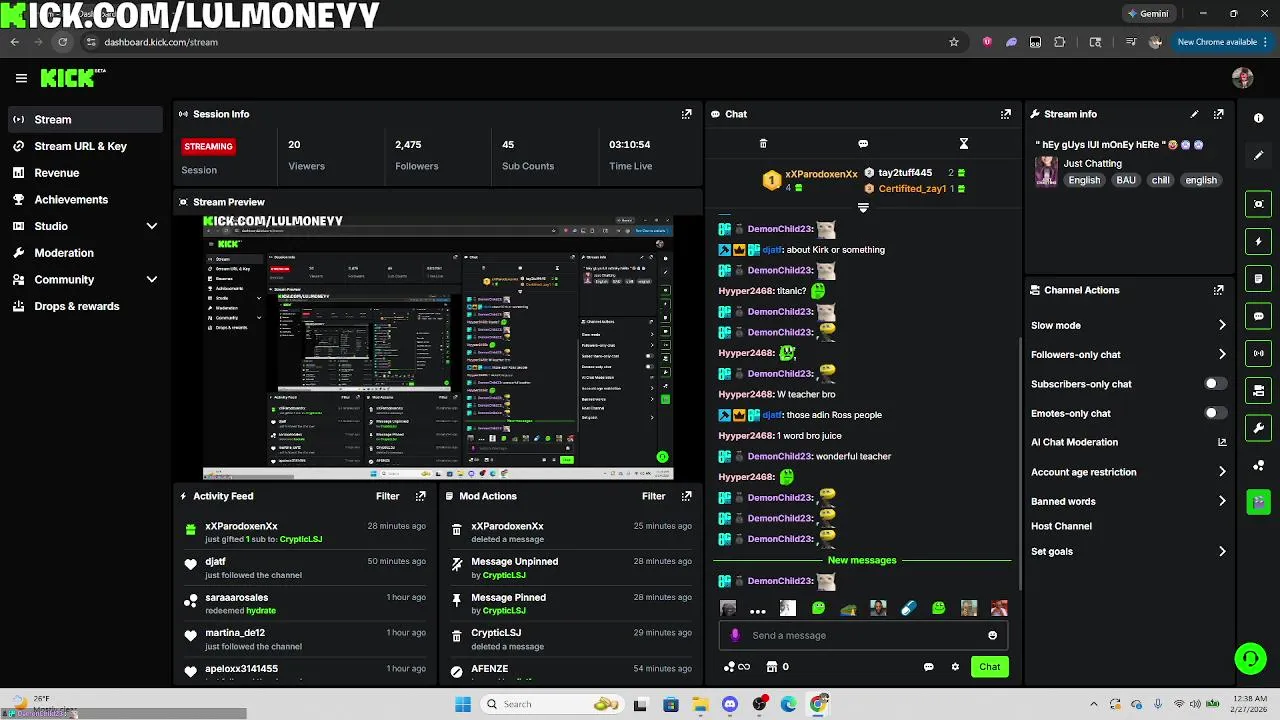The image size is (1280, 720).
Task: Expand the Community menu chevron
Action: [152, 280]
